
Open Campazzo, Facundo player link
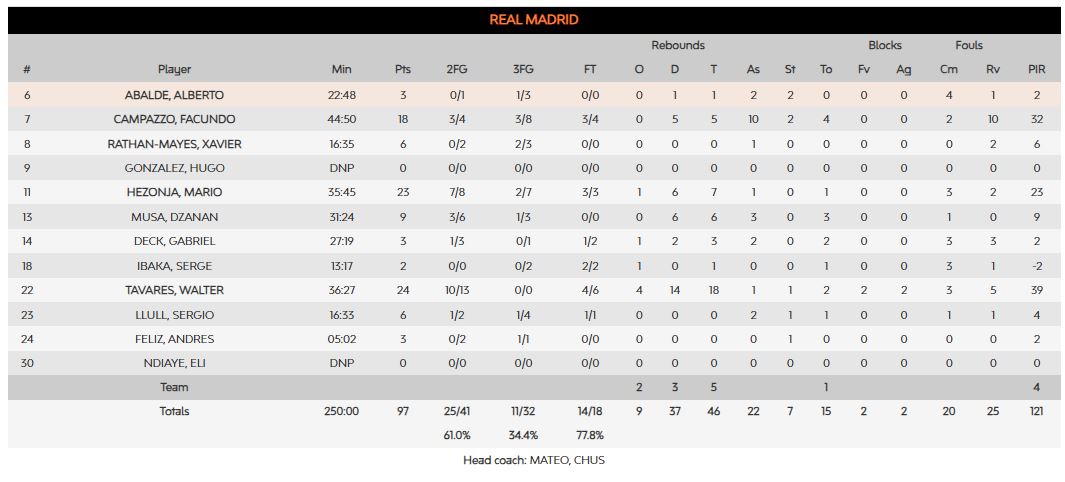pos(174,120)
